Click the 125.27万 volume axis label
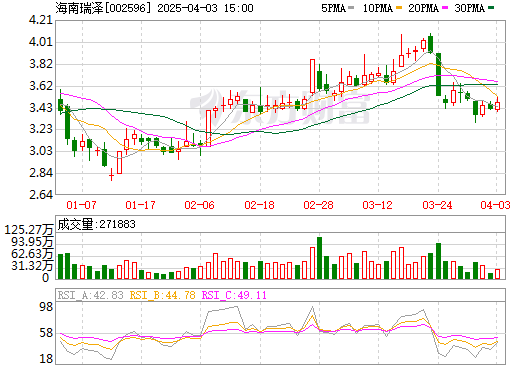This screenshot has width=520, height=365. click(28, 230)
